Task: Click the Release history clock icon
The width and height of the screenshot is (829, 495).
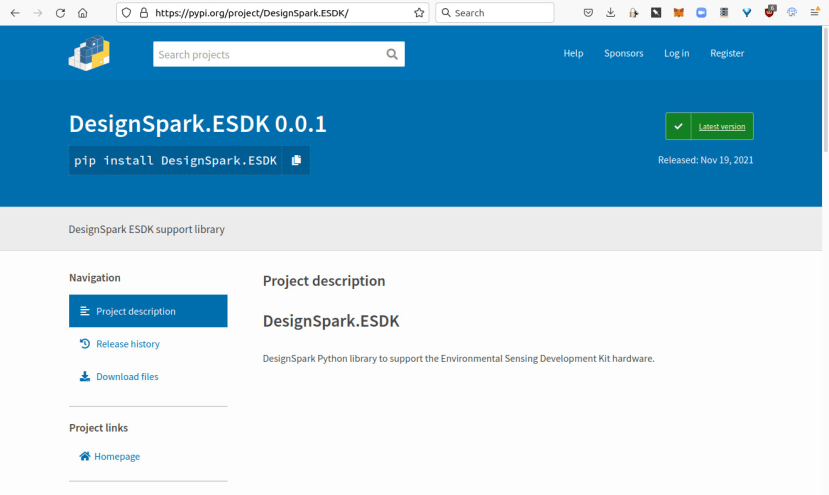Action: [x=85, y=344]
